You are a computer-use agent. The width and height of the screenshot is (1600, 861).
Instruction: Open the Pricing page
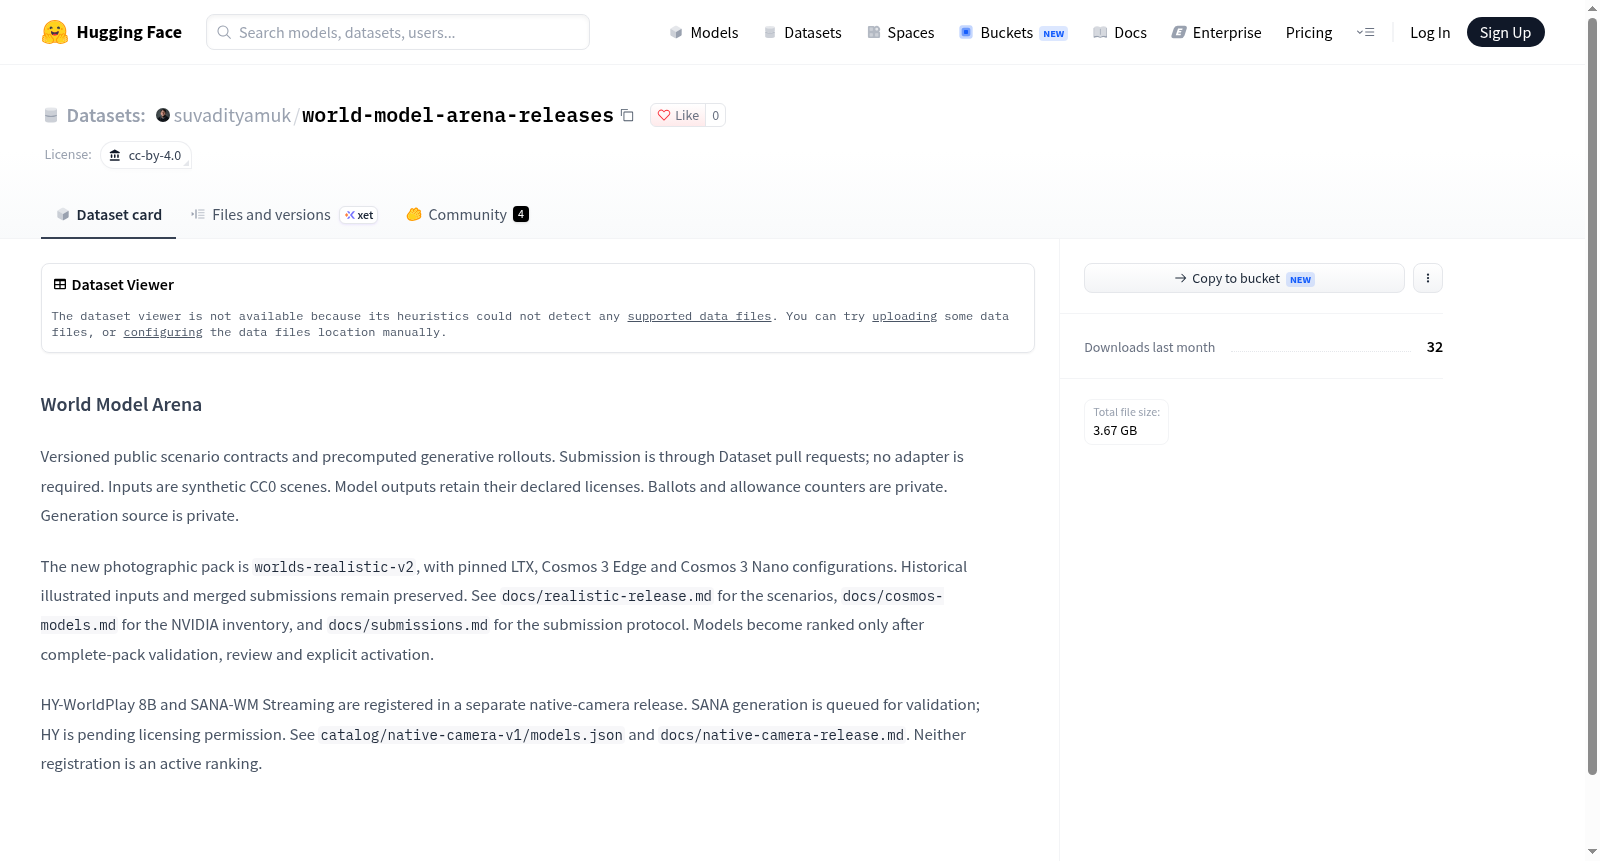click(x=1309, y=32)
